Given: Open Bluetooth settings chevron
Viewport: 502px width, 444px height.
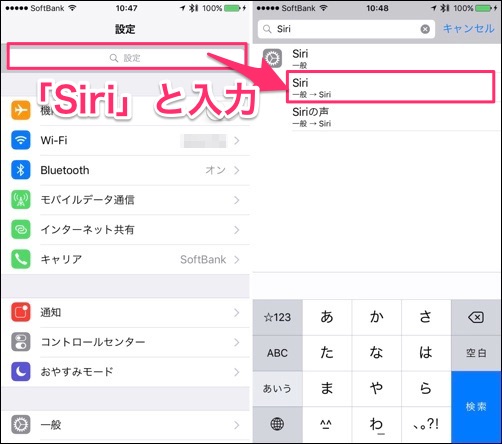Looking at the screenshot, I should pyautogui.click(x=237, y=170).
